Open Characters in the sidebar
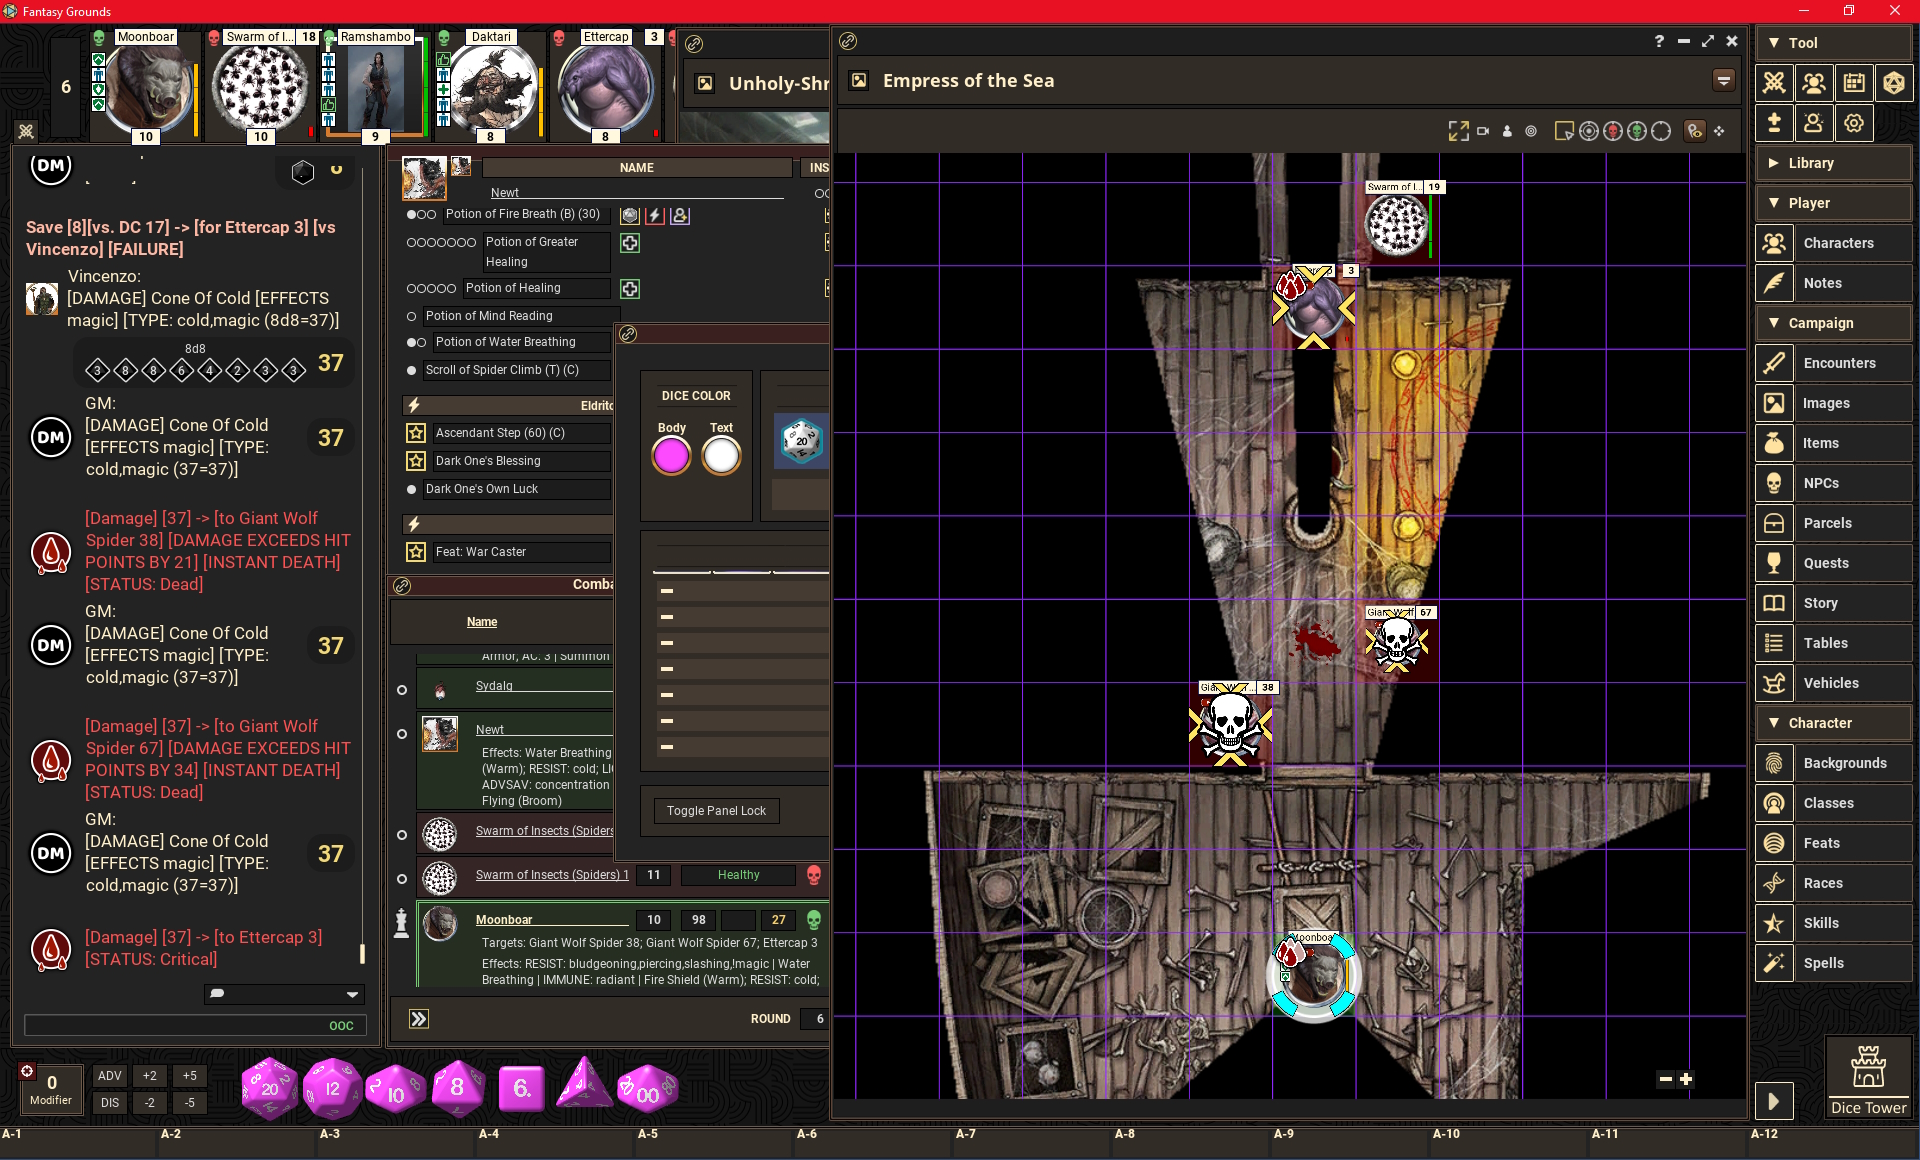 click(1834, 243)
